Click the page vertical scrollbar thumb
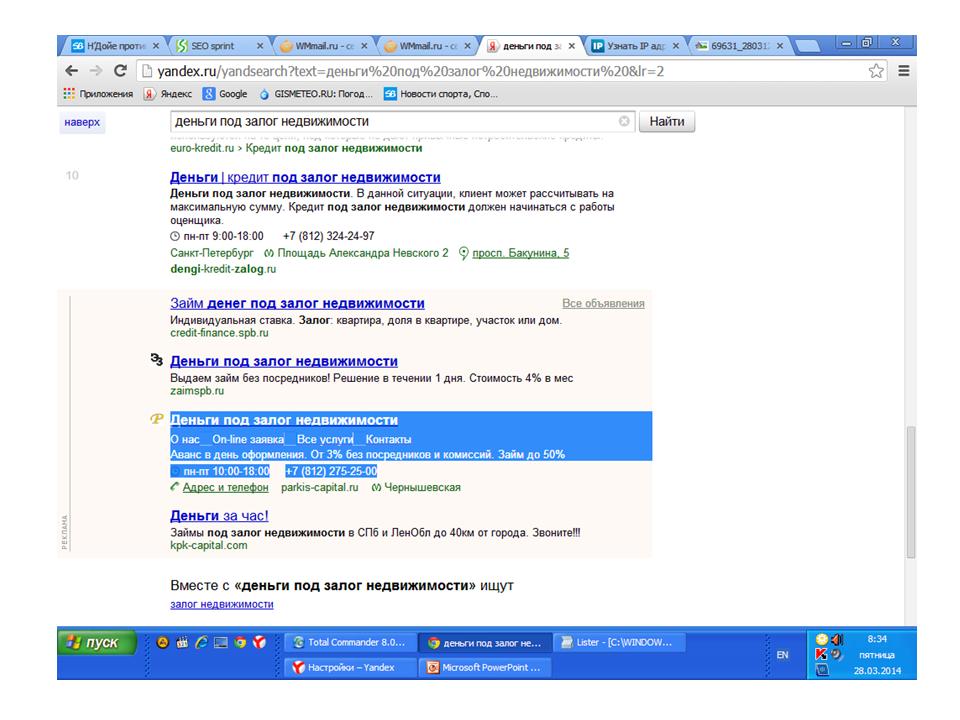The width and height of the screenshot is (960, 720). click(x=910, y=492)
